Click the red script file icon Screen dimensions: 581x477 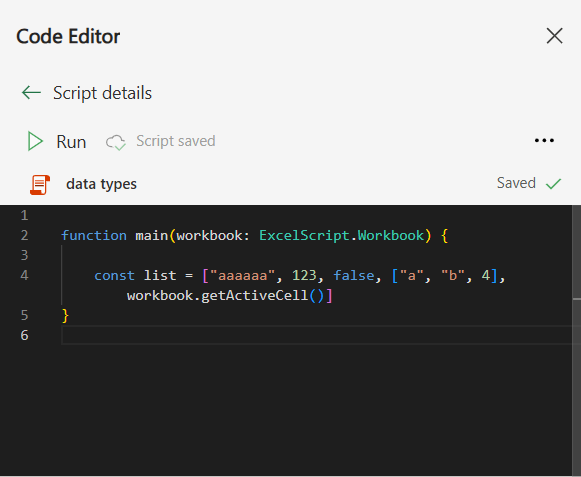coord(40,185)
